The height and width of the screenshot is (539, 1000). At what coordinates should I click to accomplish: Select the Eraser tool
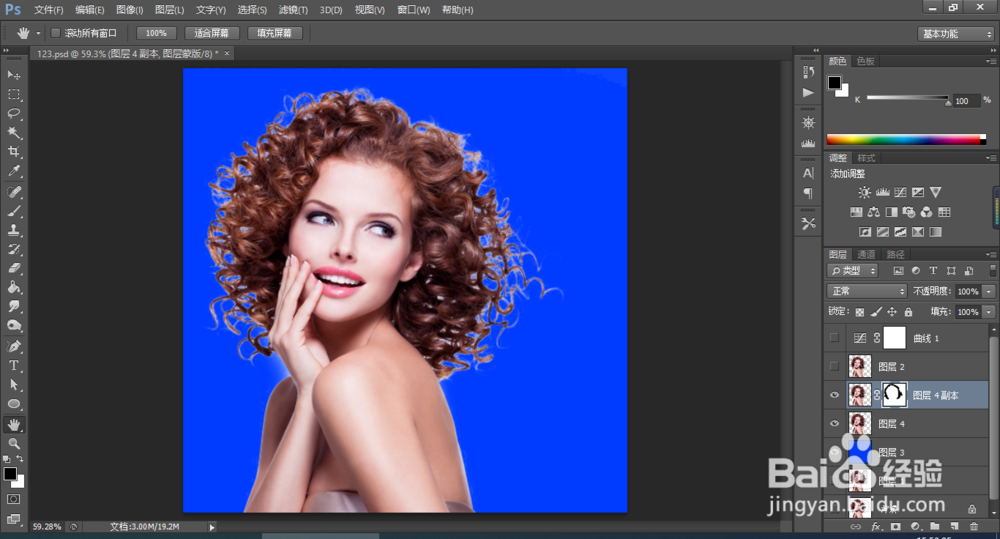13,269
